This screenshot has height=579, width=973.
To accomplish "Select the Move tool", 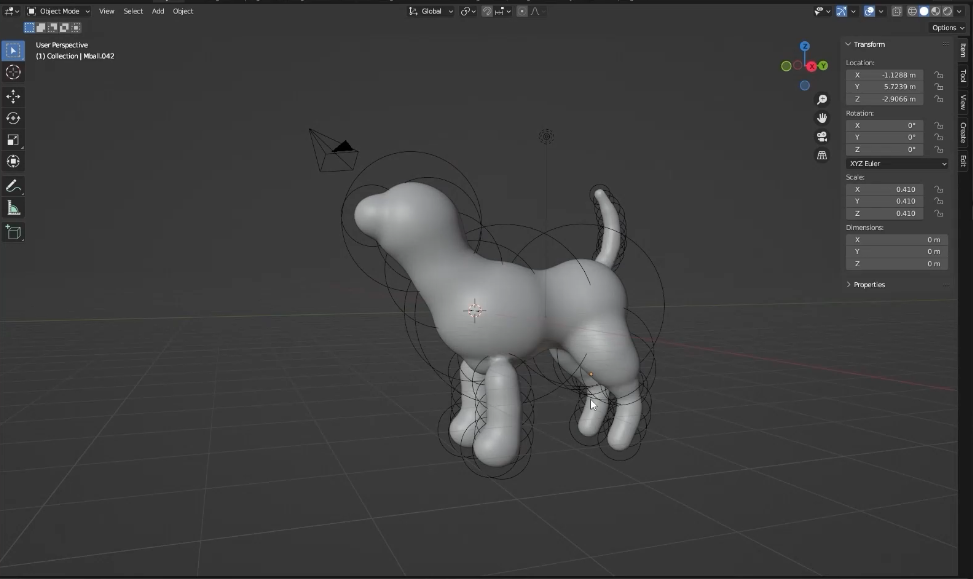I will pyautogui.click(x=13, y=96).
